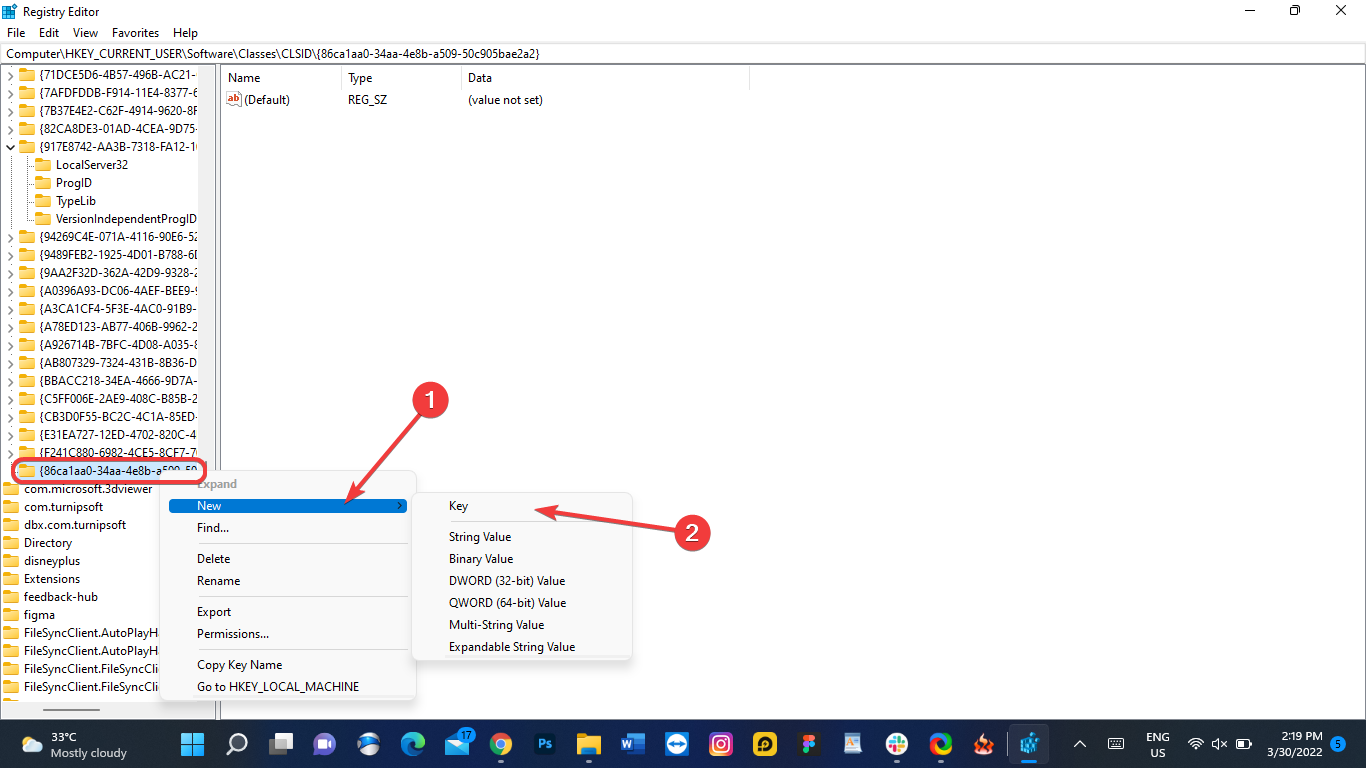Launch Microsoft Edge from the taskbar
This screenshot has height=768, width=1366.
pos(413,744)
